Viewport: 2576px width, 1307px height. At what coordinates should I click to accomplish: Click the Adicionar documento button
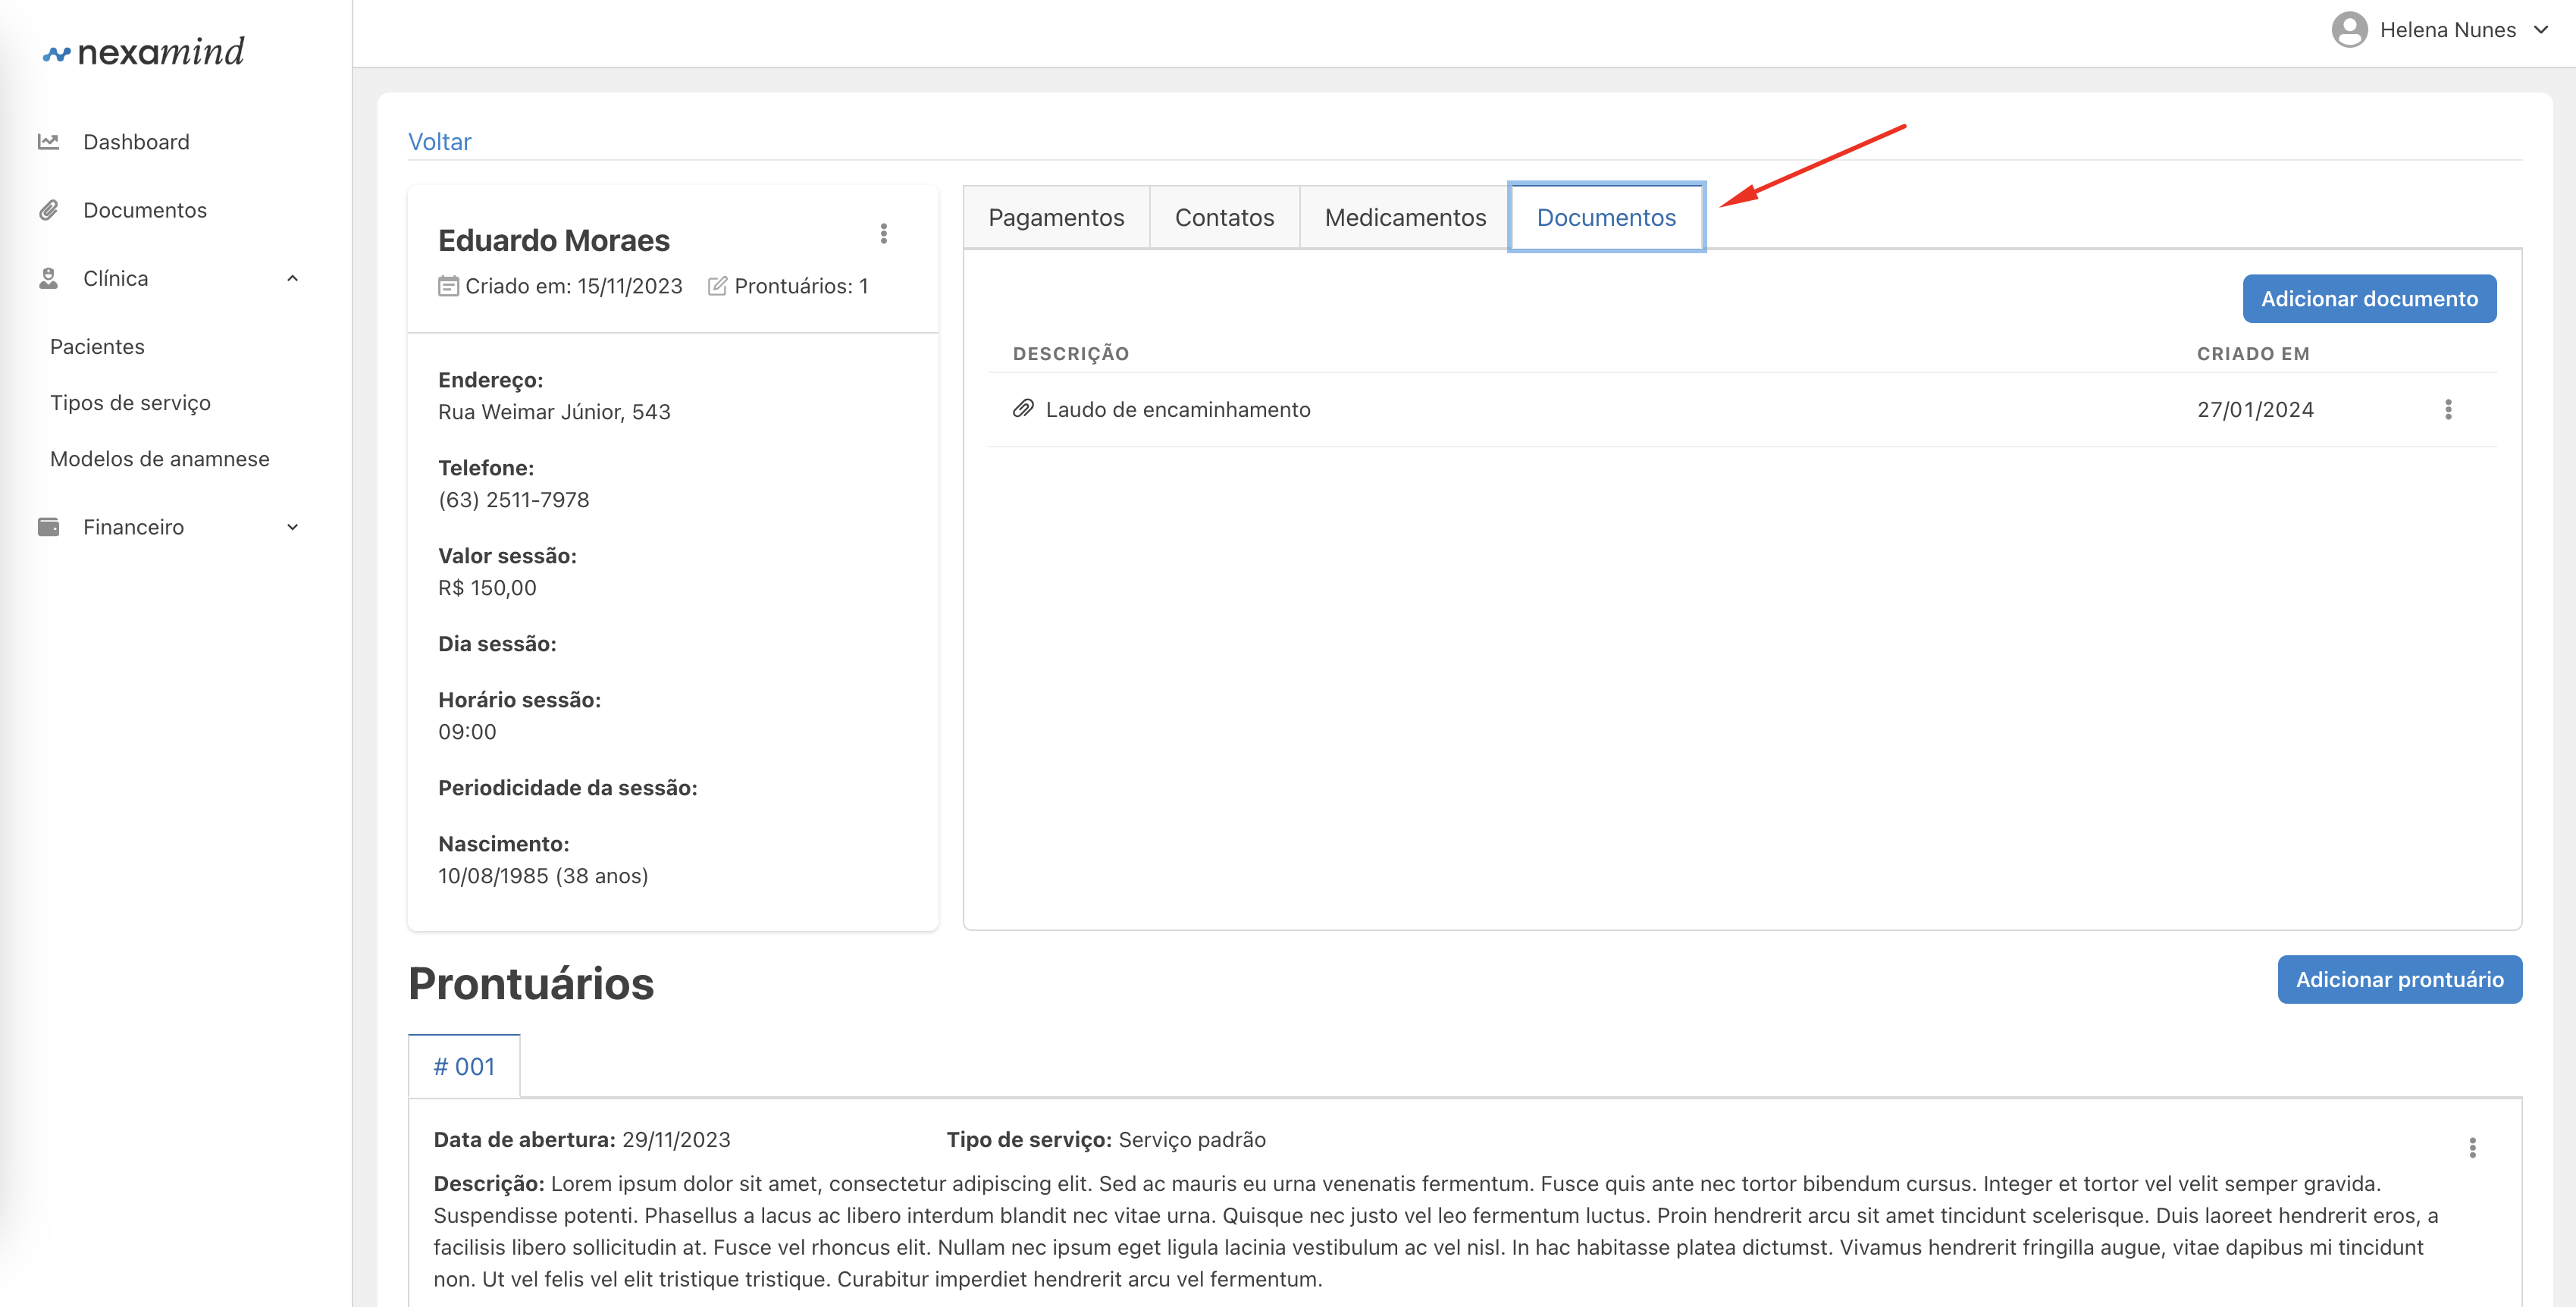click(x=2369, y=299)
